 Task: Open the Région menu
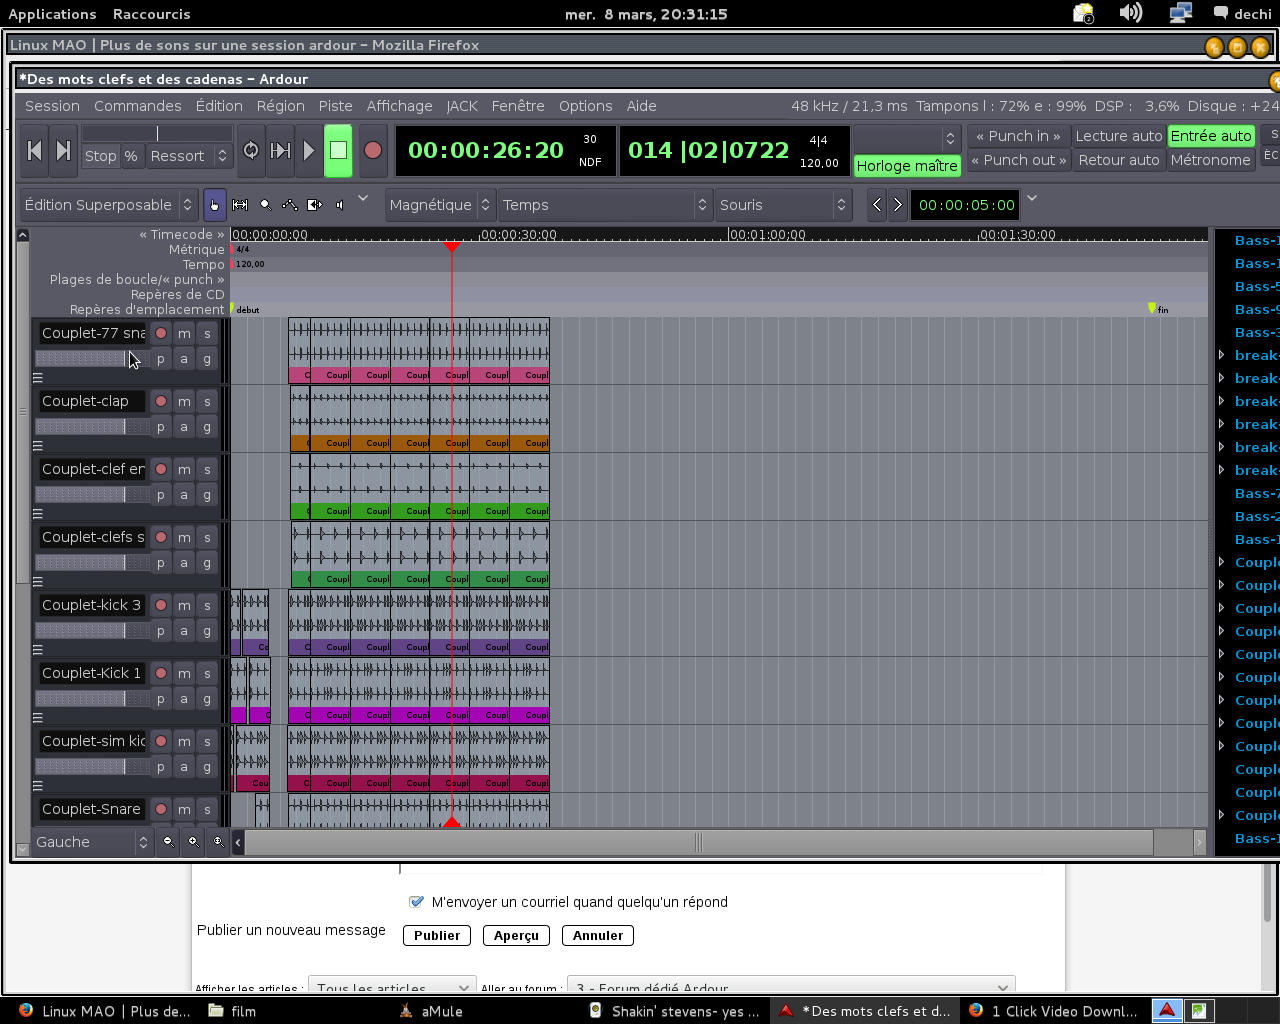point(280,106)
